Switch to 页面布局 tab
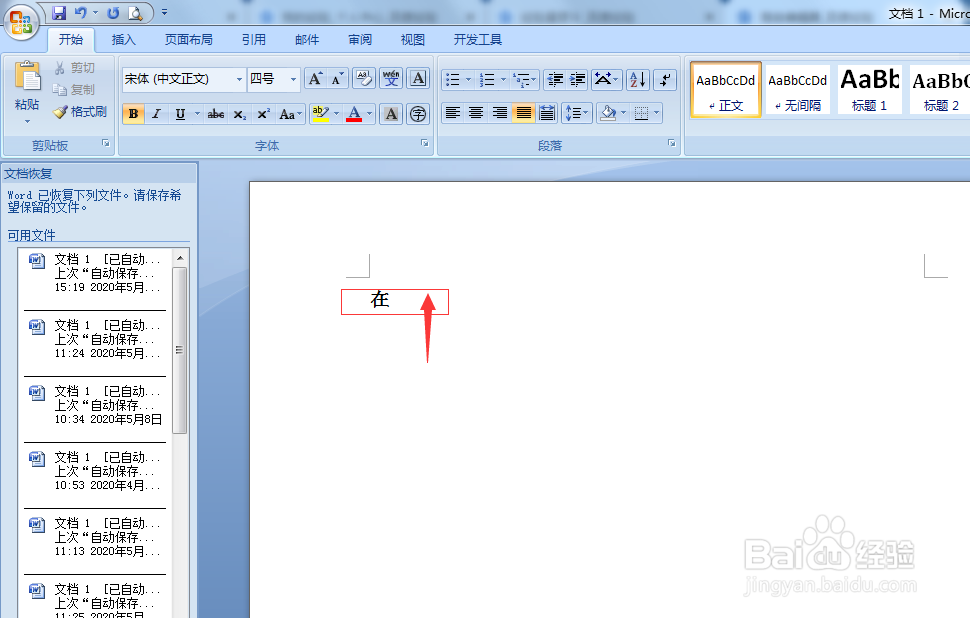 point(189,40)
